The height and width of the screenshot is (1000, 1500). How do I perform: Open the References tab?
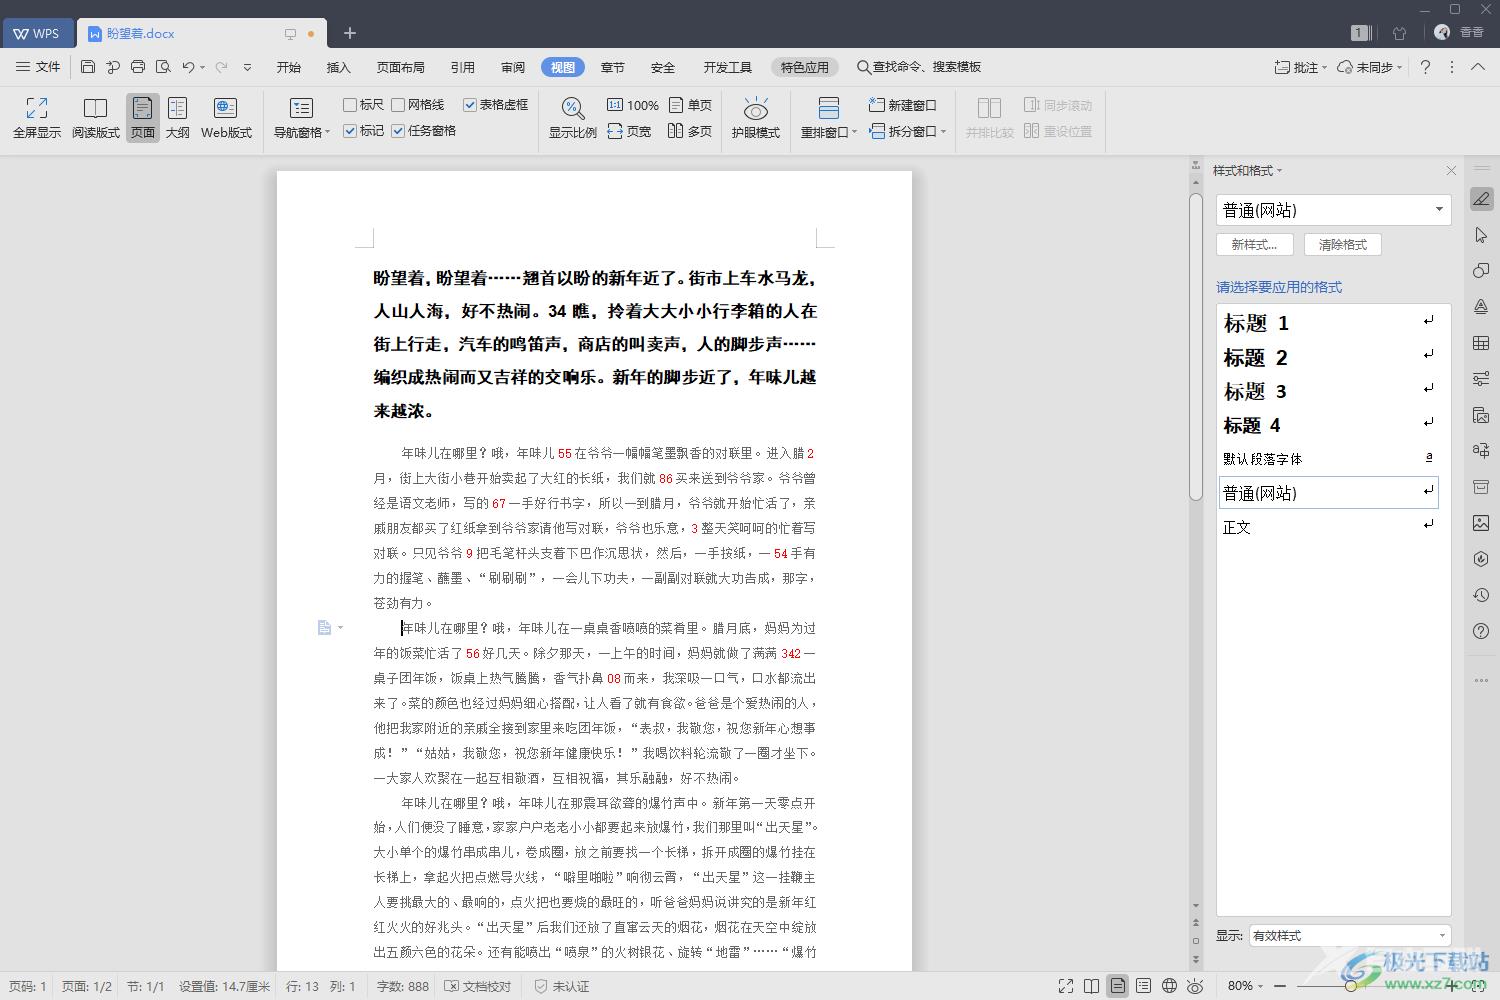coord(463,67)
